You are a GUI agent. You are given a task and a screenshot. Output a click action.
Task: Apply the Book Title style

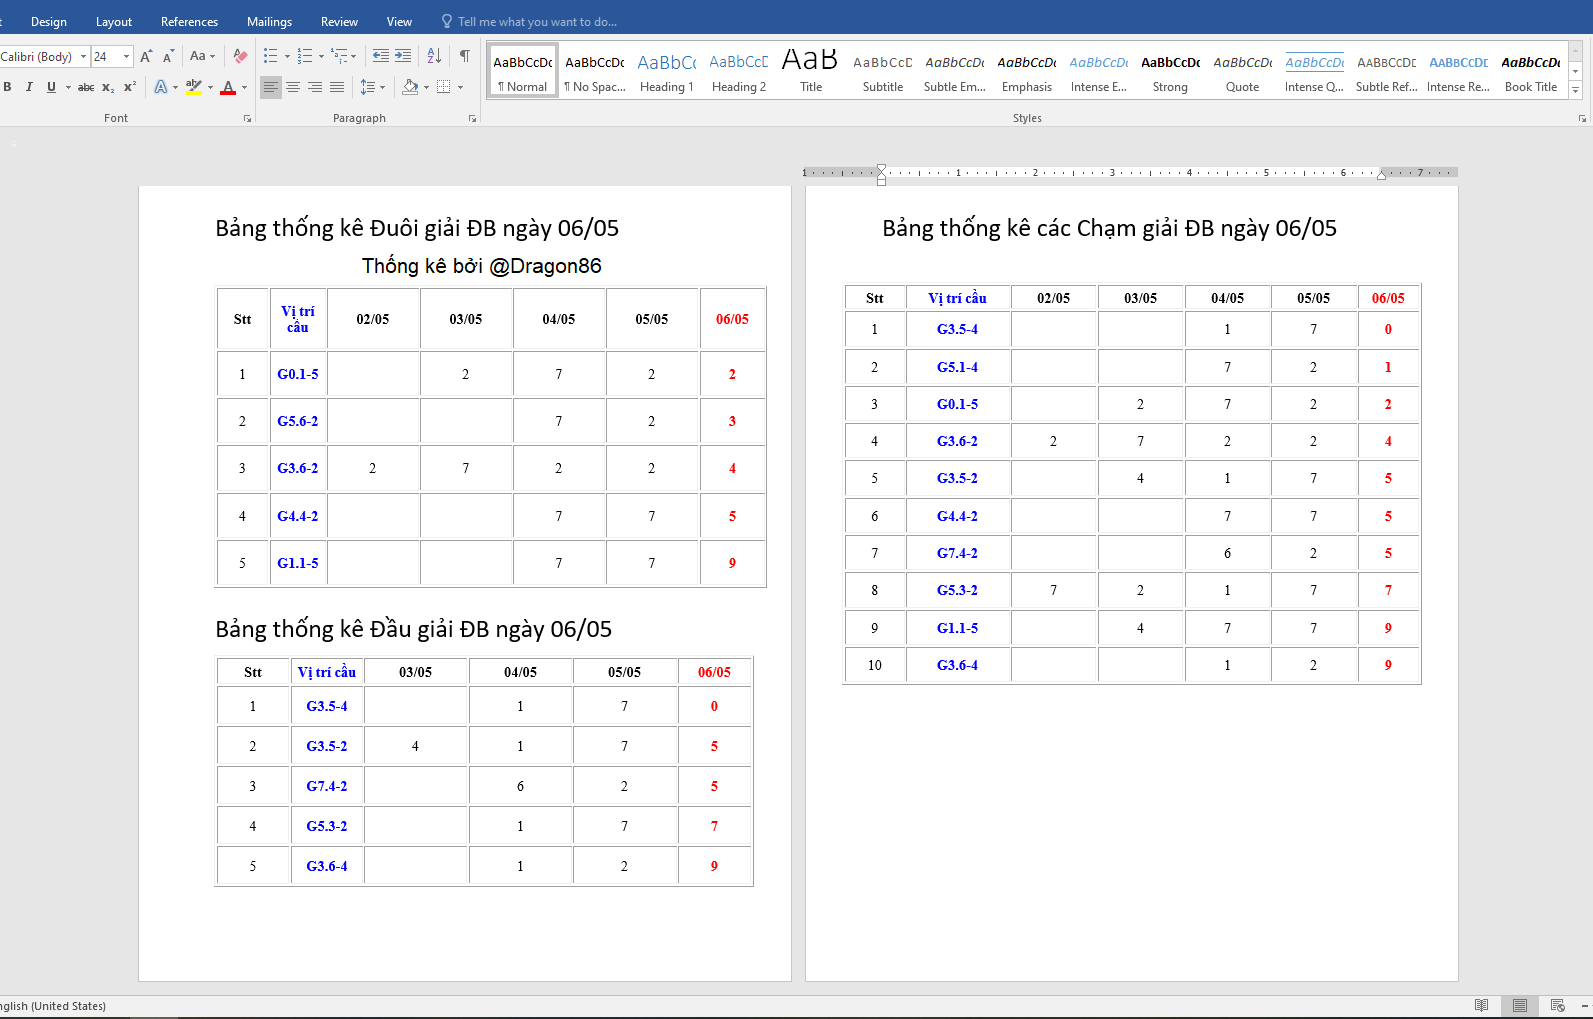tap(1530, 72)
